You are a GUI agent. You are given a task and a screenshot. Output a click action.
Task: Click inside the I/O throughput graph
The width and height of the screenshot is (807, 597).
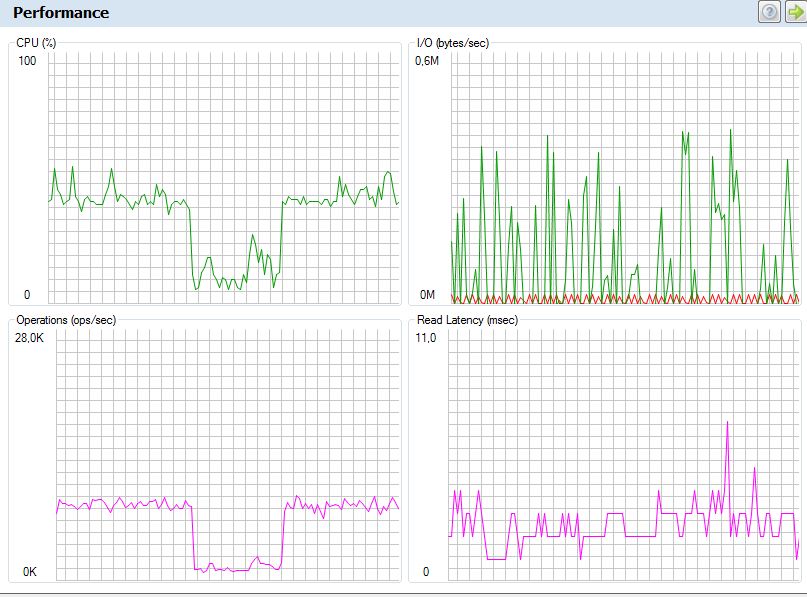click(625, 177)
